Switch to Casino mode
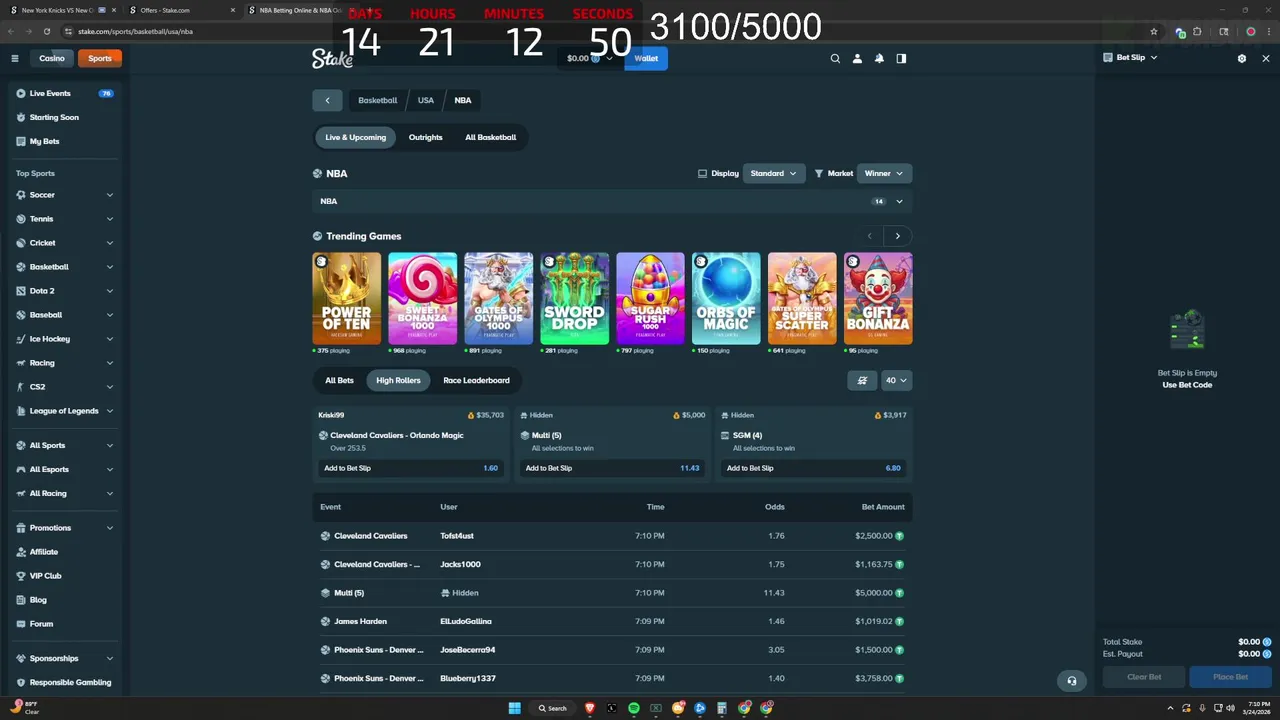This screenshot has height=720, width=1280. click(52, 58)
